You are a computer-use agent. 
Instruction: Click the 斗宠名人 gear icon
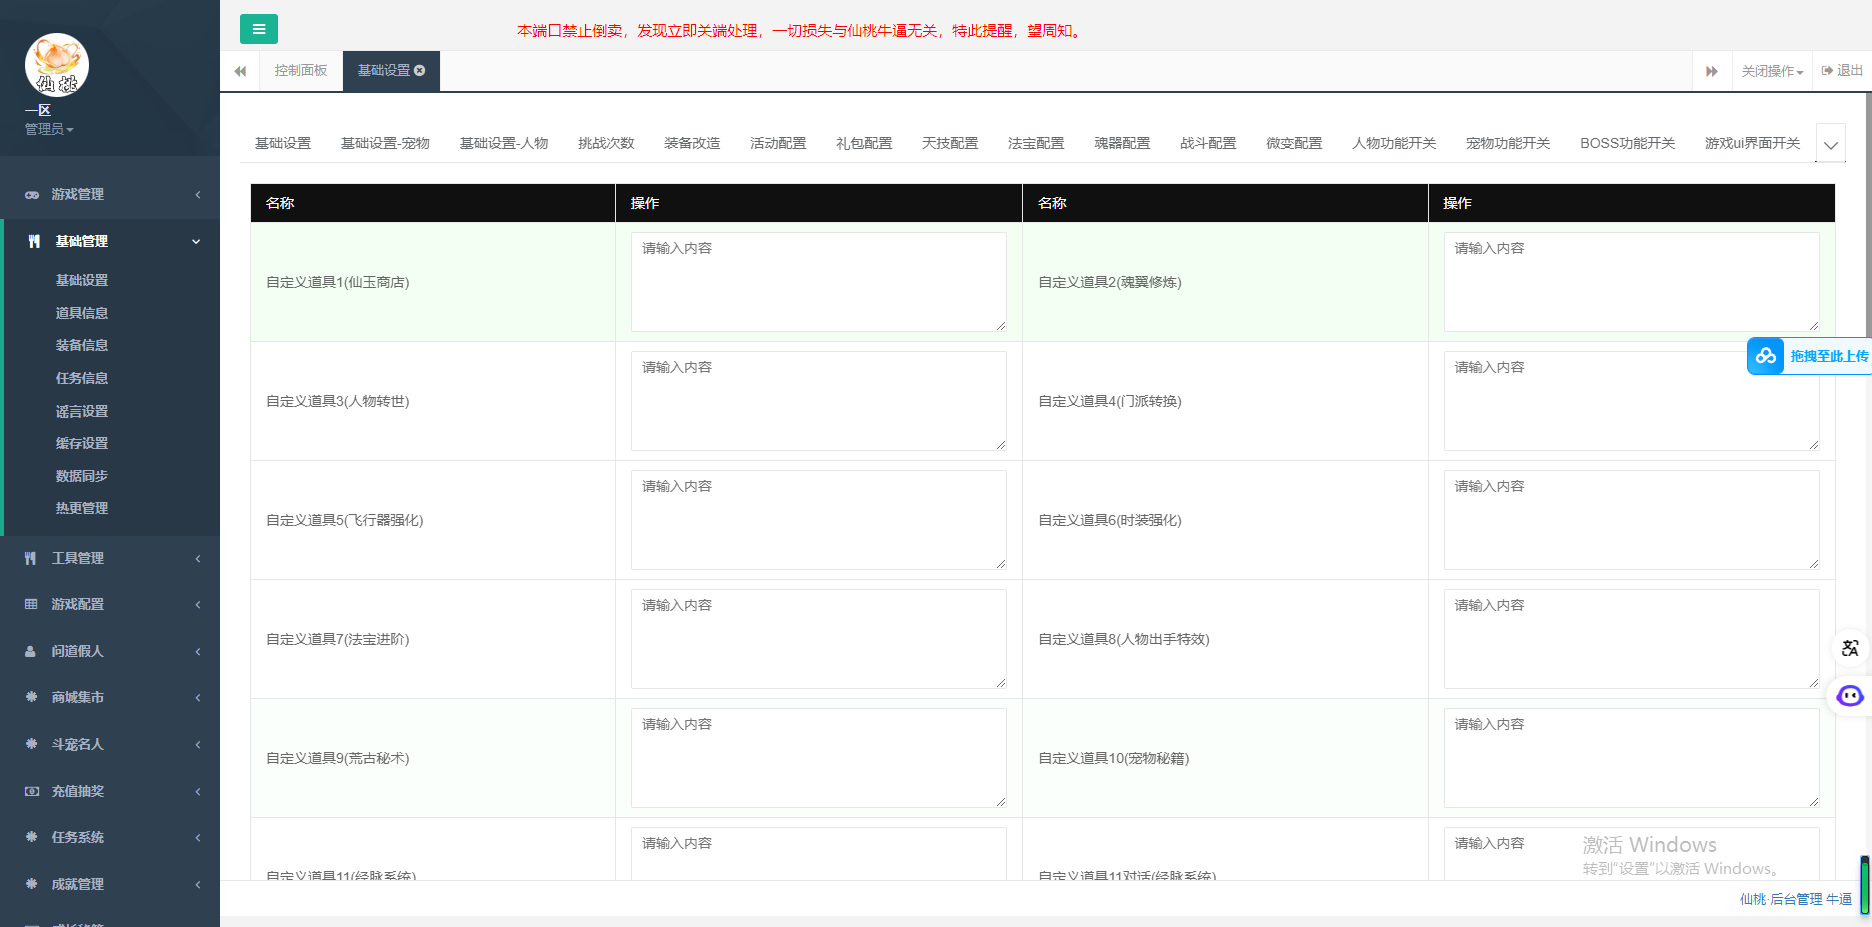pyautogui.click(x=31, y=744)
